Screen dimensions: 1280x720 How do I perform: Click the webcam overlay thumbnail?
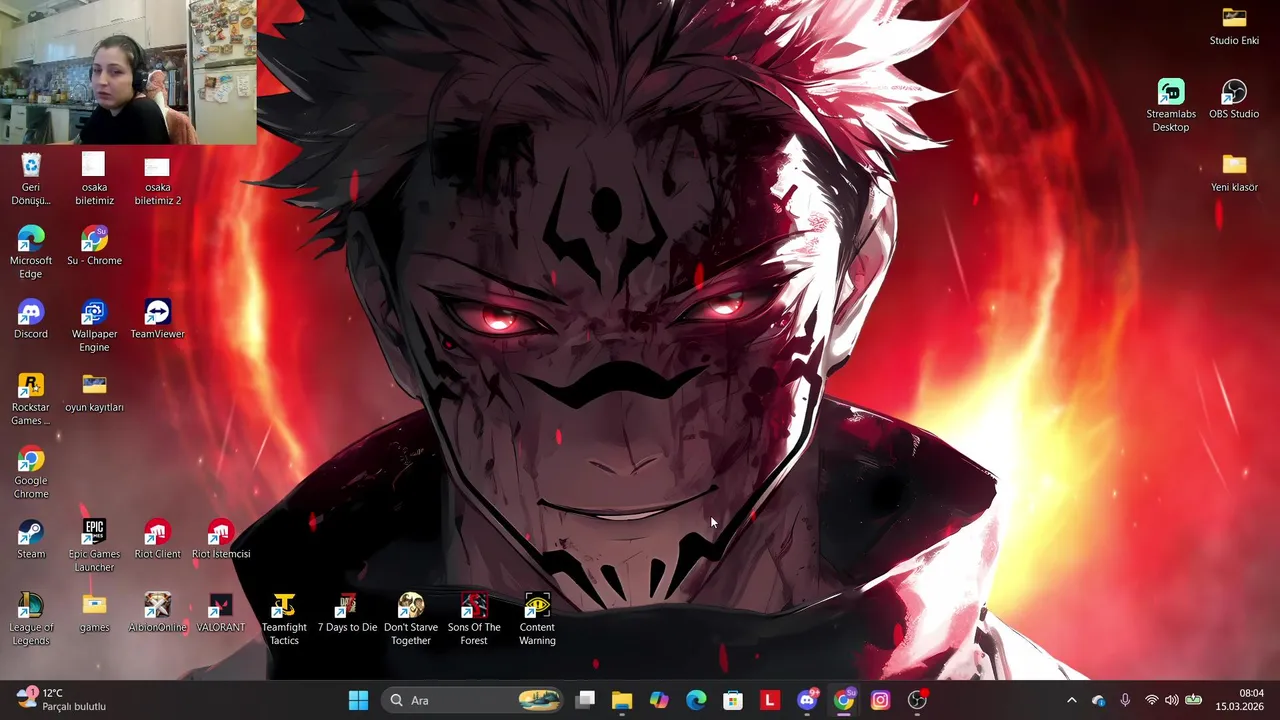pyautogui.click(x=128, y=72)
